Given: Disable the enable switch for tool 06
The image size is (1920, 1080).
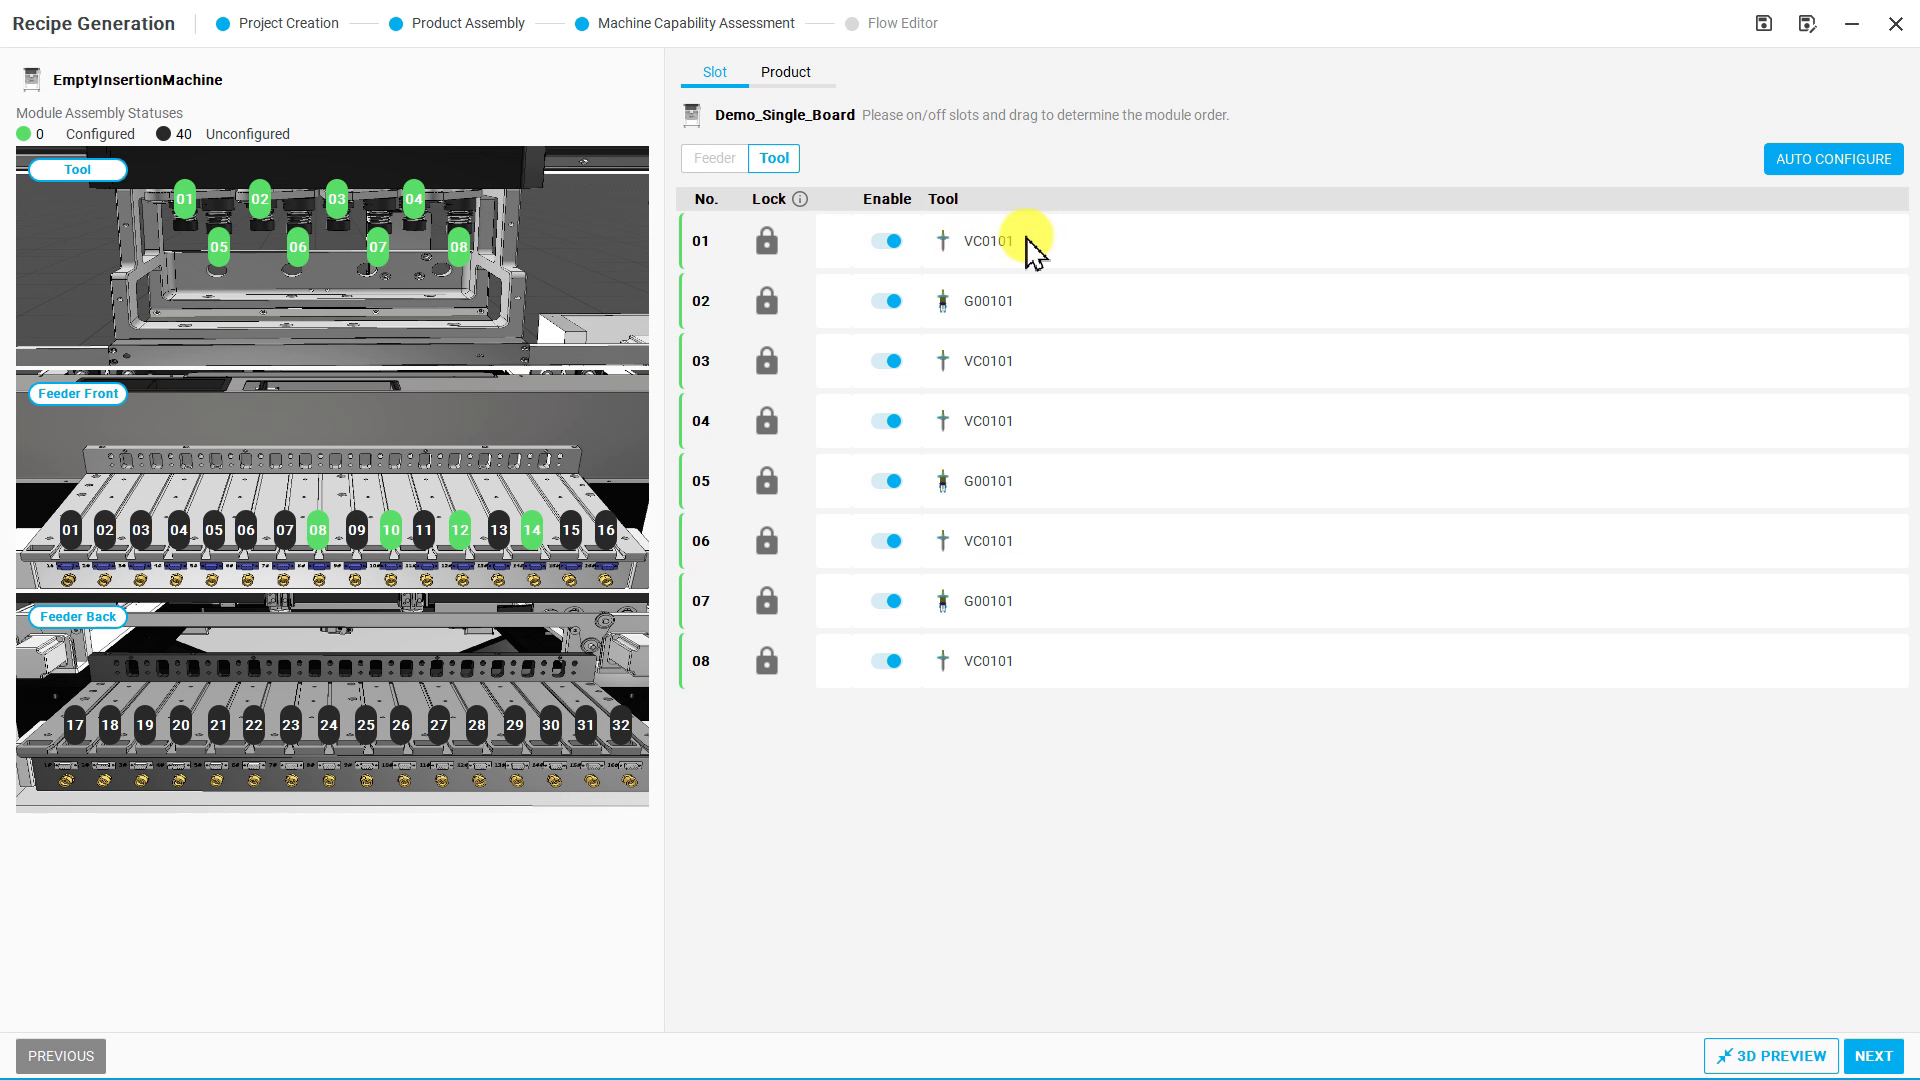Looking at the screenshot, I should pos(887,541).
